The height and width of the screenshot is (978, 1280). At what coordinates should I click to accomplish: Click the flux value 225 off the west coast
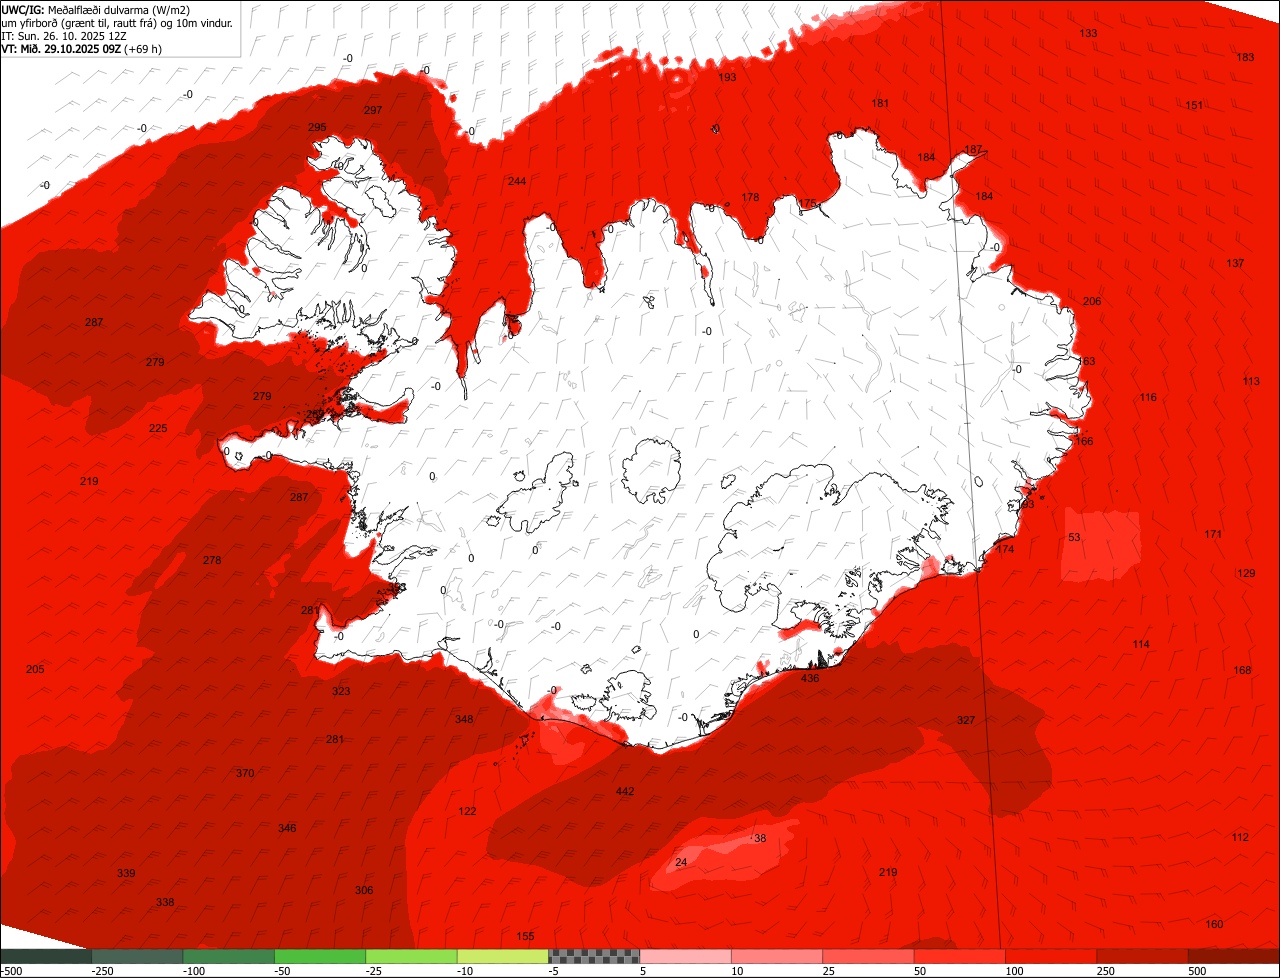pyautogui.click(x=158, y=429)
